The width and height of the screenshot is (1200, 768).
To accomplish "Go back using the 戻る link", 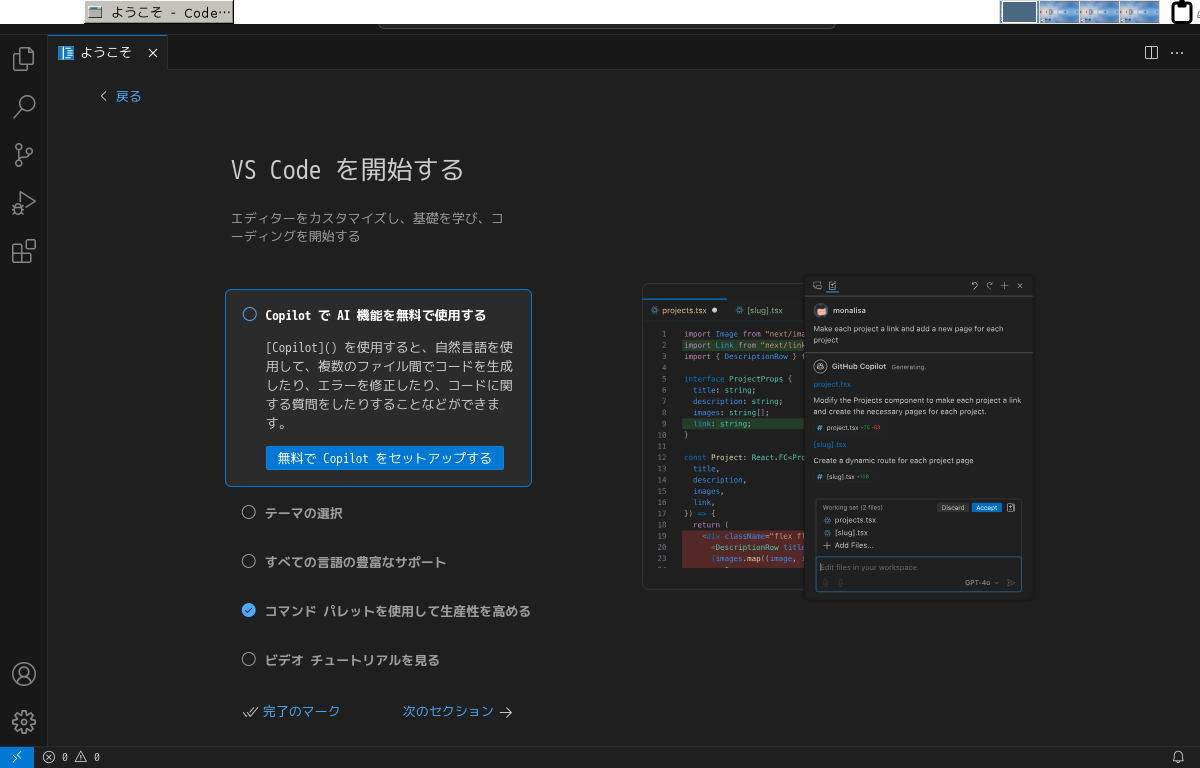I will (x=120, y=96).
